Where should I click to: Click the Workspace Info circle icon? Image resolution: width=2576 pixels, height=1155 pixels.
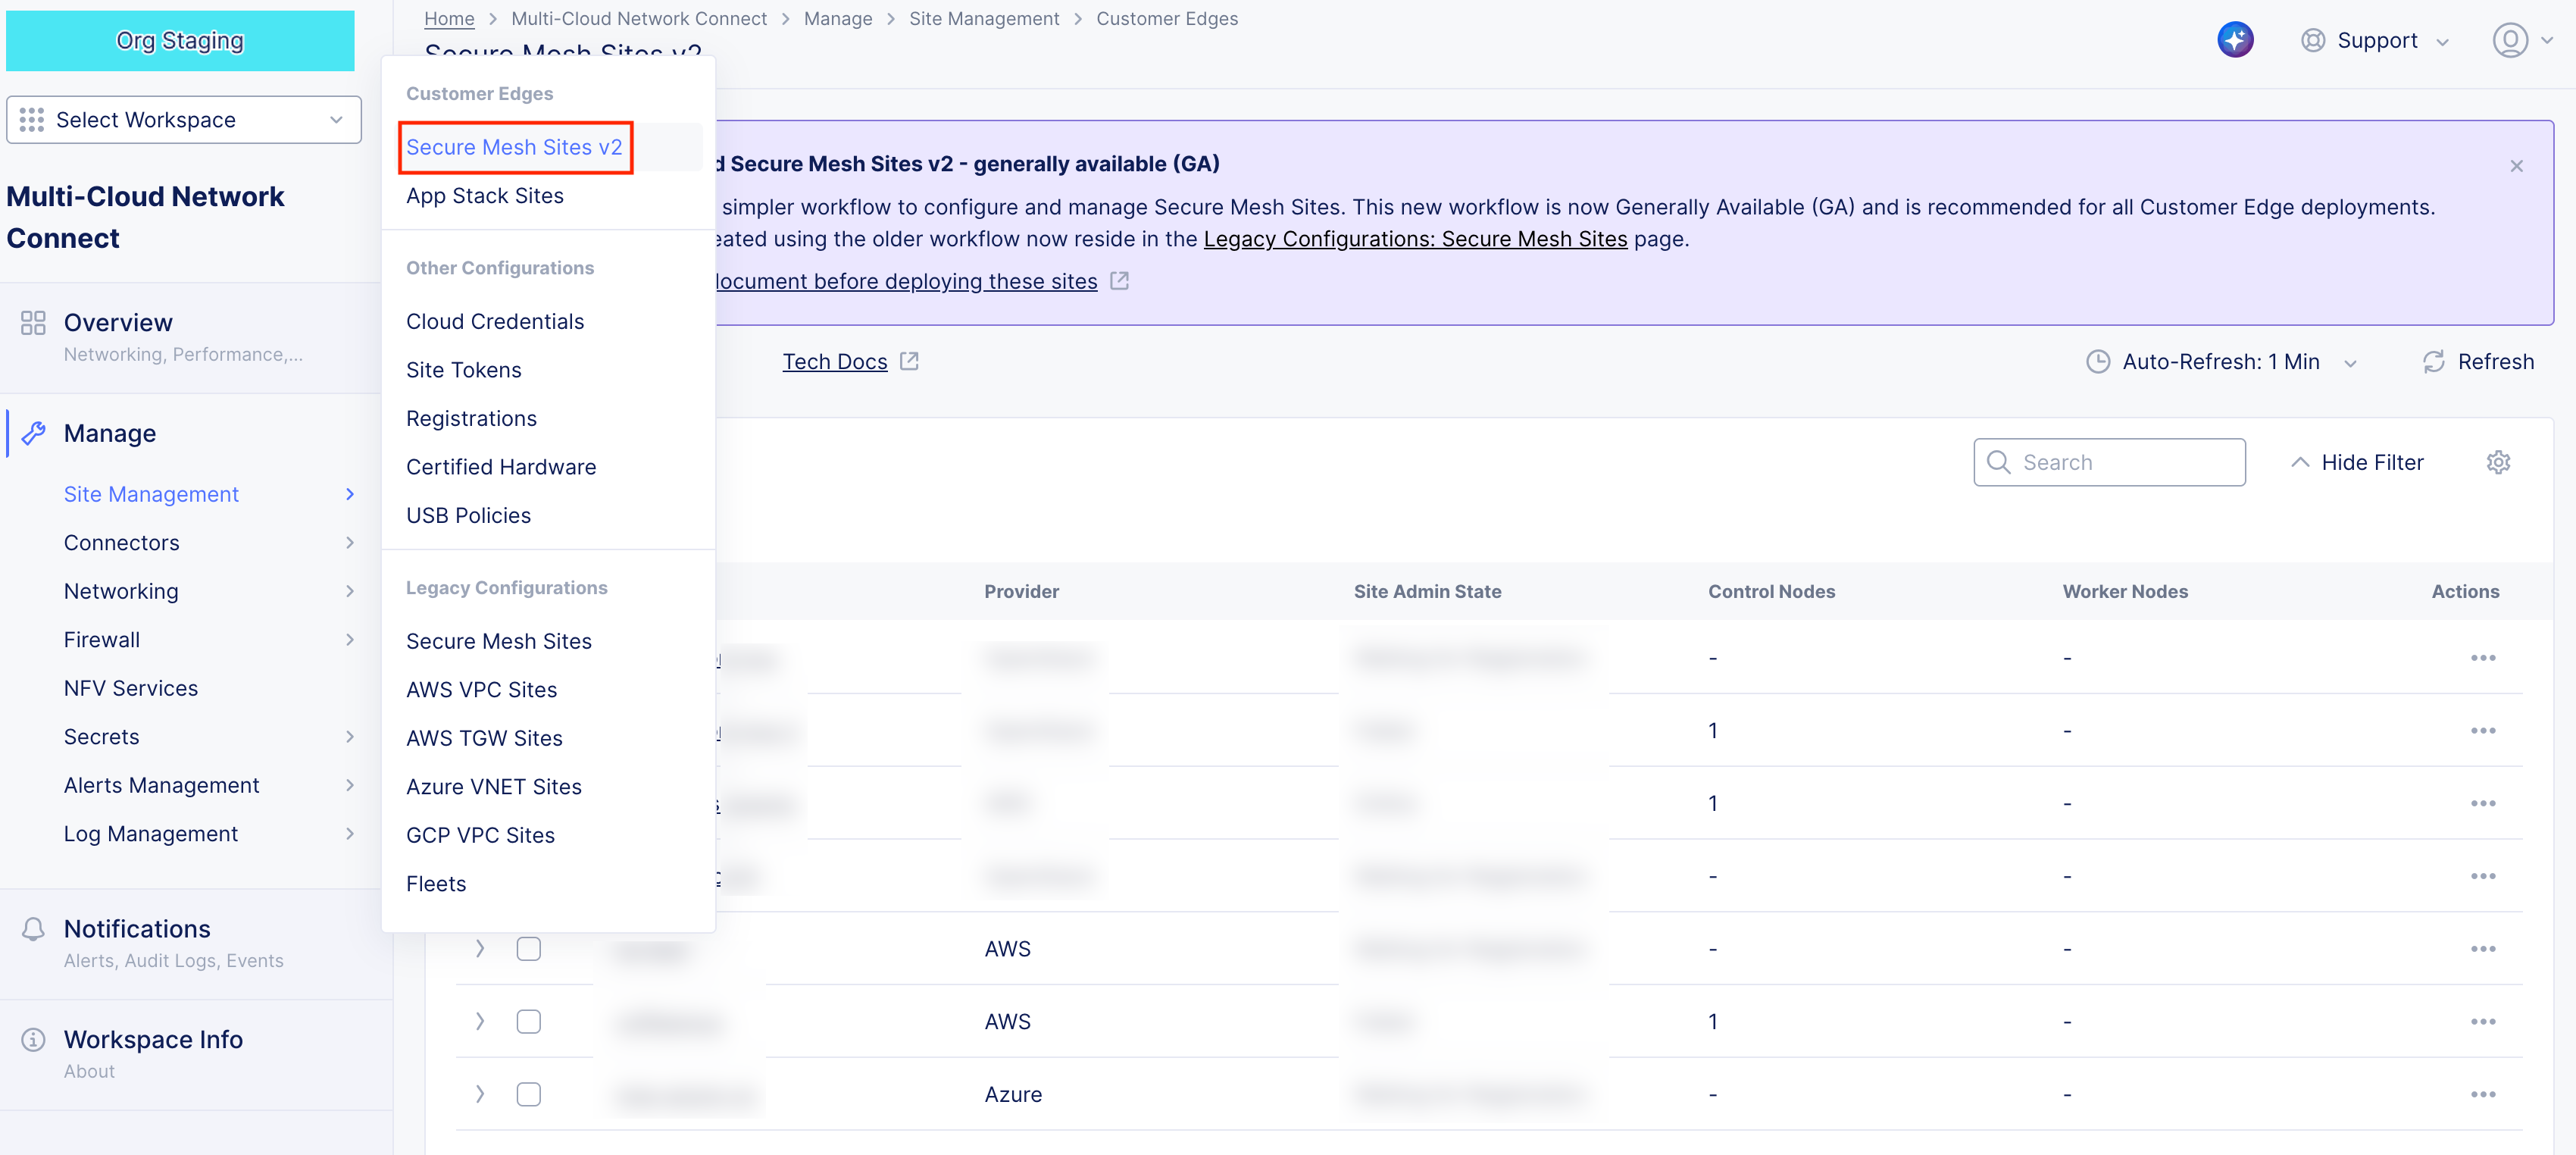[x=33, y=1039]
